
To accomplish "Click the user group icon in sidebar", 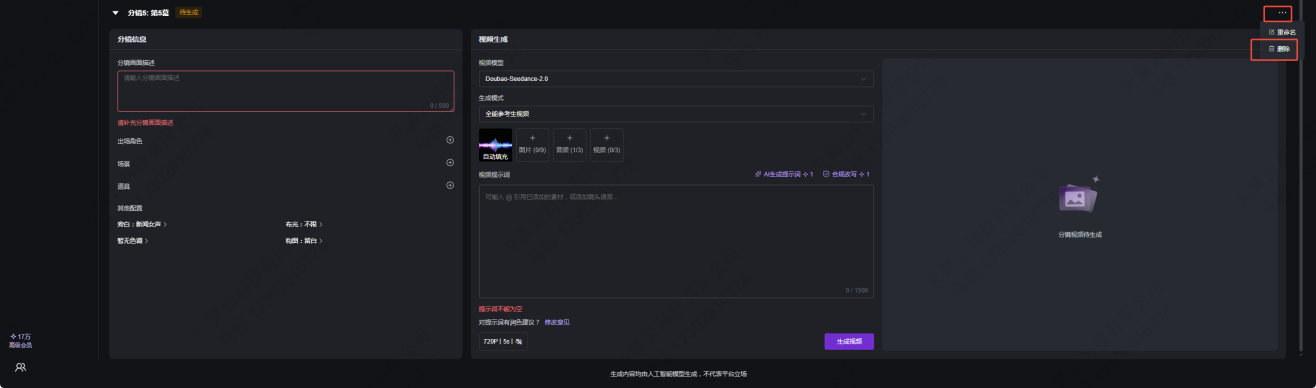I will pyautogui.click(x=20, y=367).
